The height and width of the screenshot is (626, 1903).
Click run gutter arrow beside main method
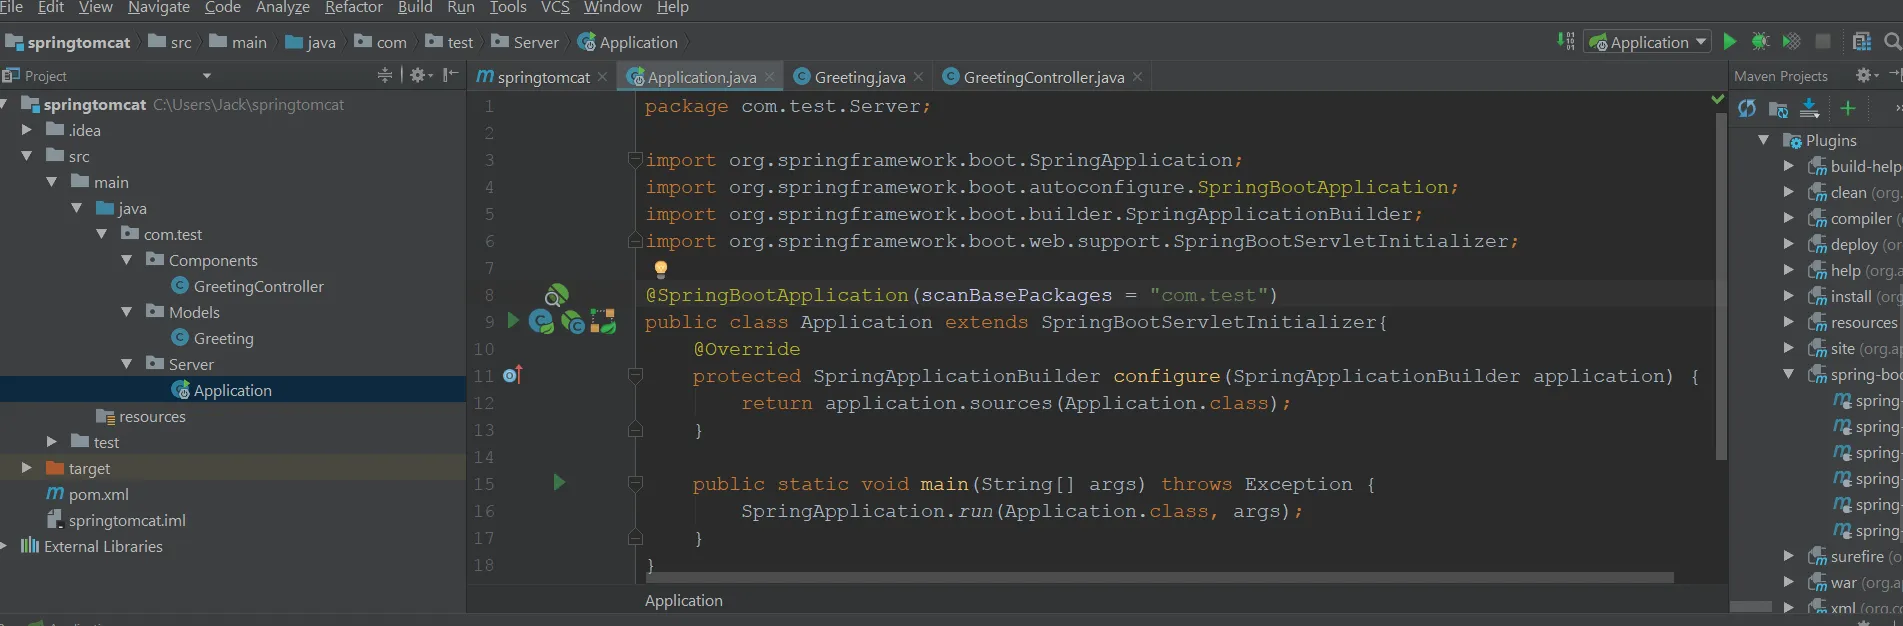(x=559, y=483)
